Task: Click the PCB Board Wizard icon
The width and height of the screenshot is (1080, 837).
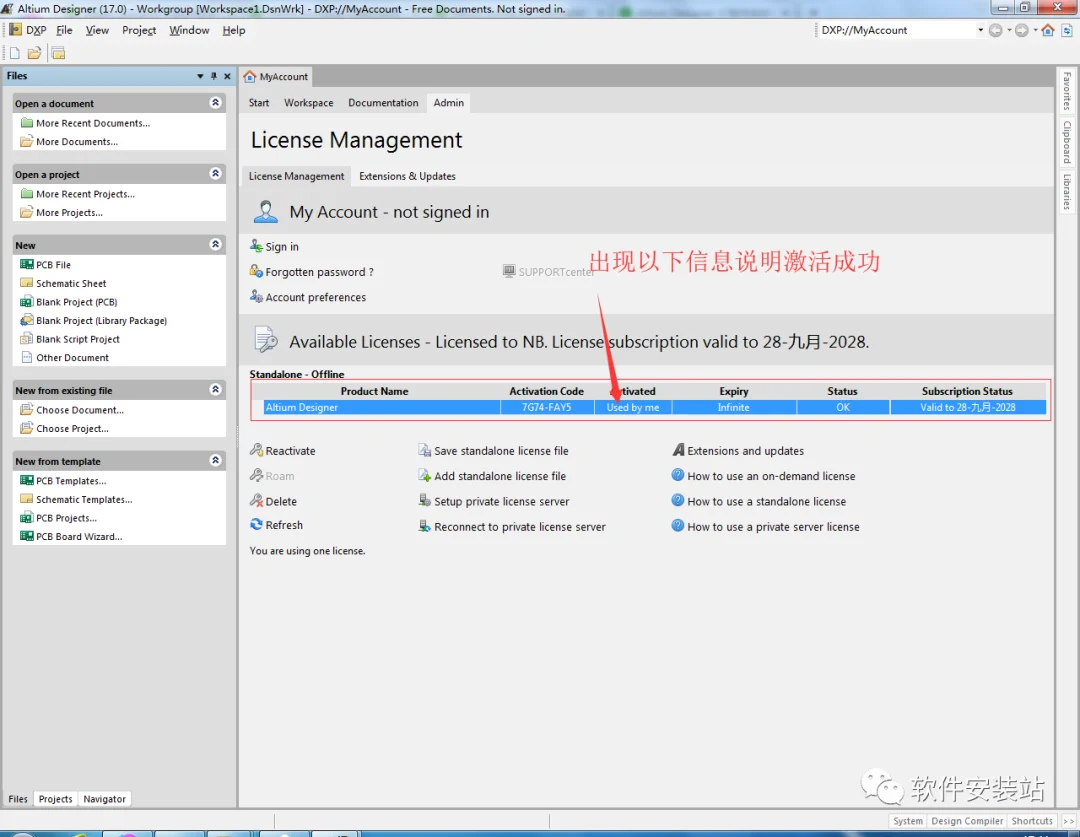Action: [27, 536]
